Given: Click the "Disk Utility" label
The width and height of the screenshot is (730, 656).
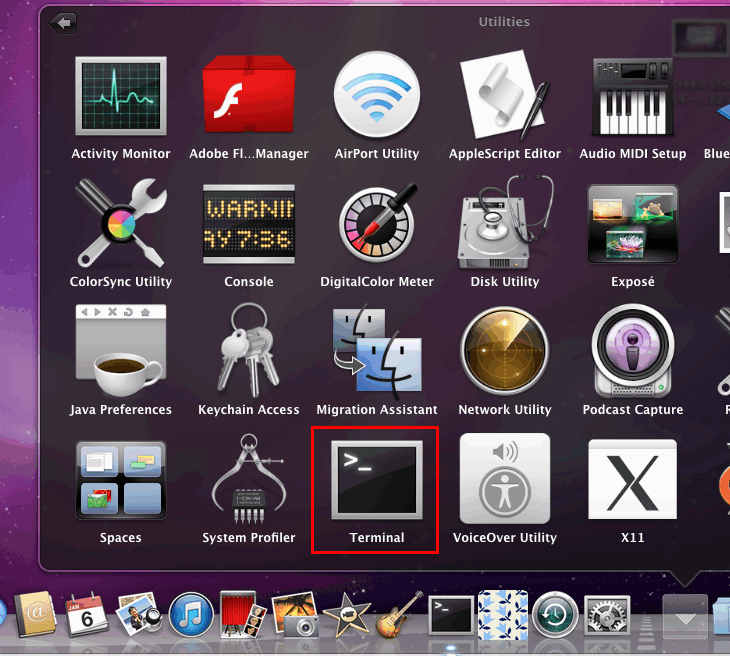Looking at the screenshot, I should point(505,281).
